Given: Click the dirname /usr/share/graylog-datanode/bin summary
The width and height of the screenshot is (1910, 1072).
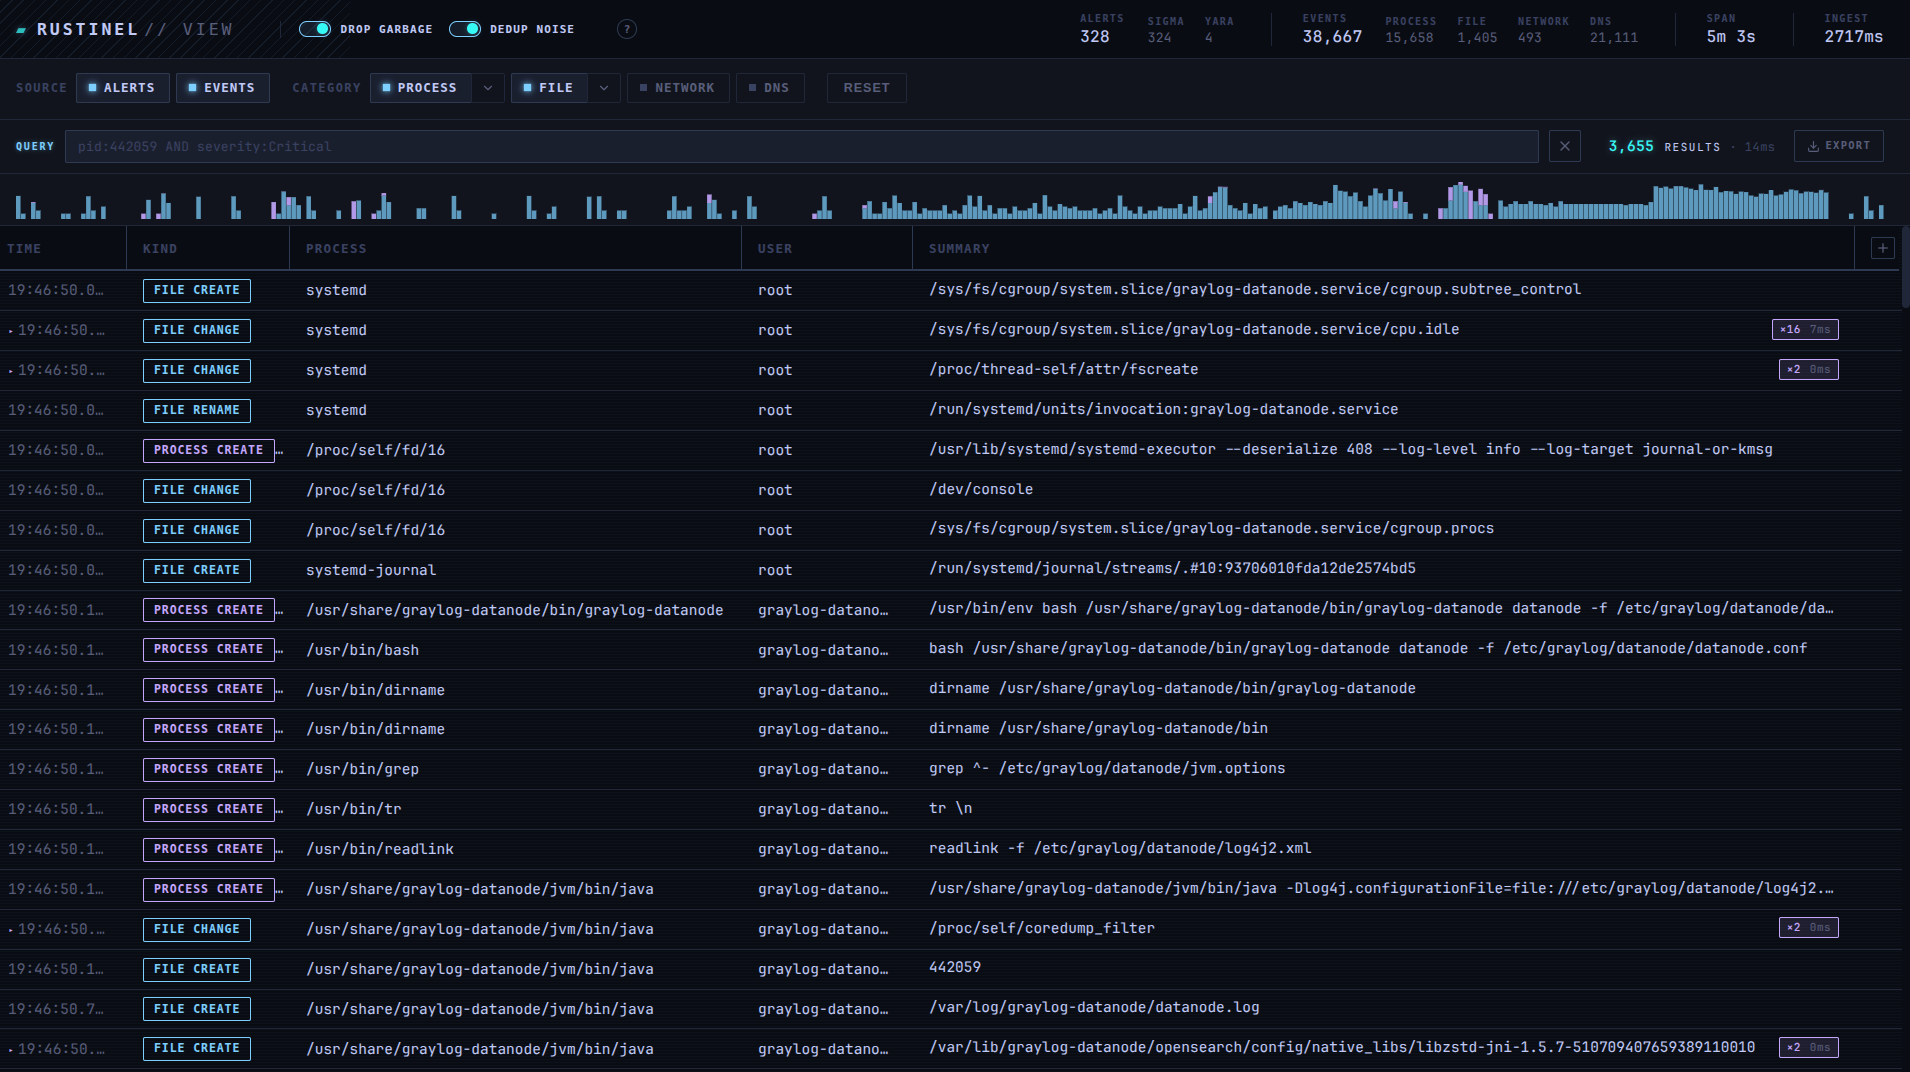Looking at the screenshot, I should (1098, 729).
